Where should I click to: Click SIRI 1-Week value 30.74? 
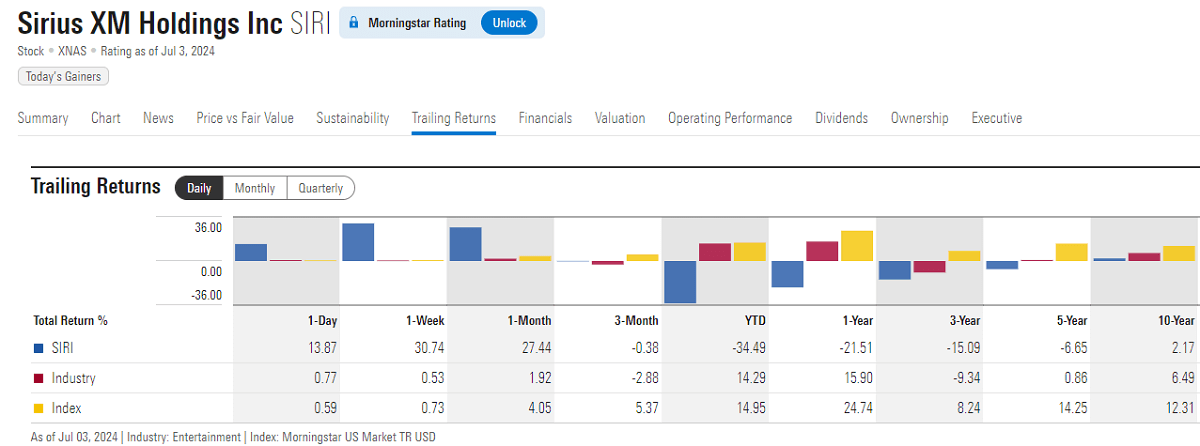tap(431, 348)
